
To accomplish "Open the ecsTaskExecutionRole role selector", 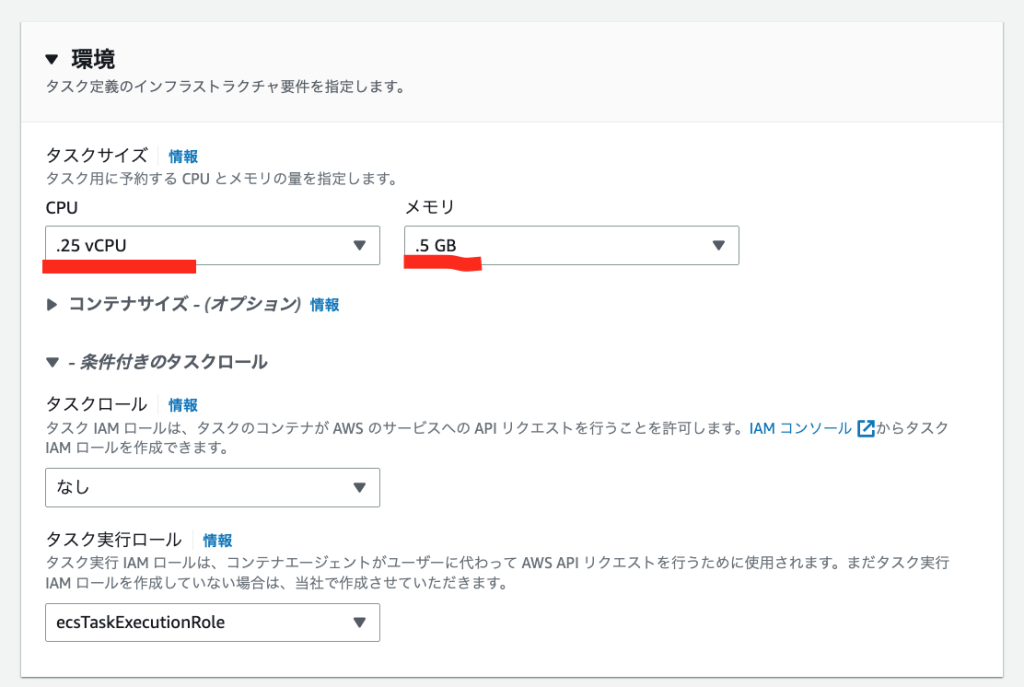I will pos(200,622).
